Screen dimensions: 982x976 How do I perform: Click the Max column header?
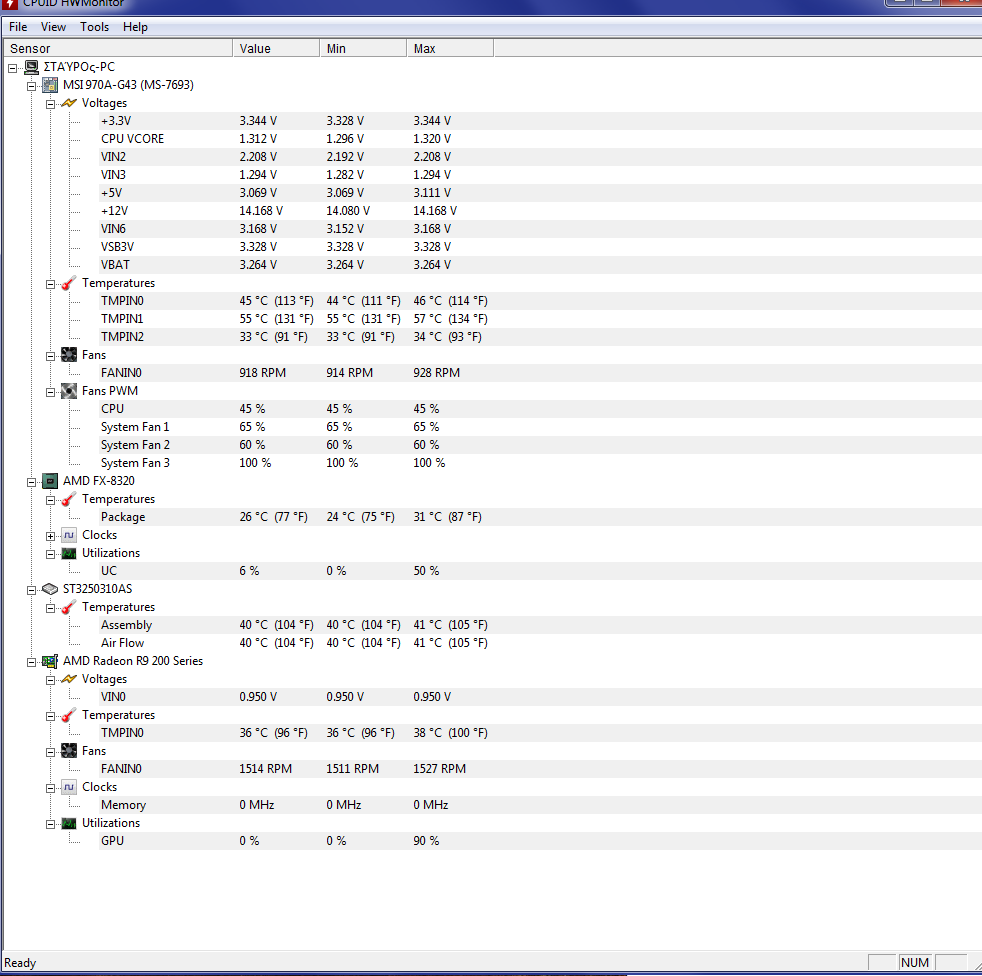[x=450, y=48]
